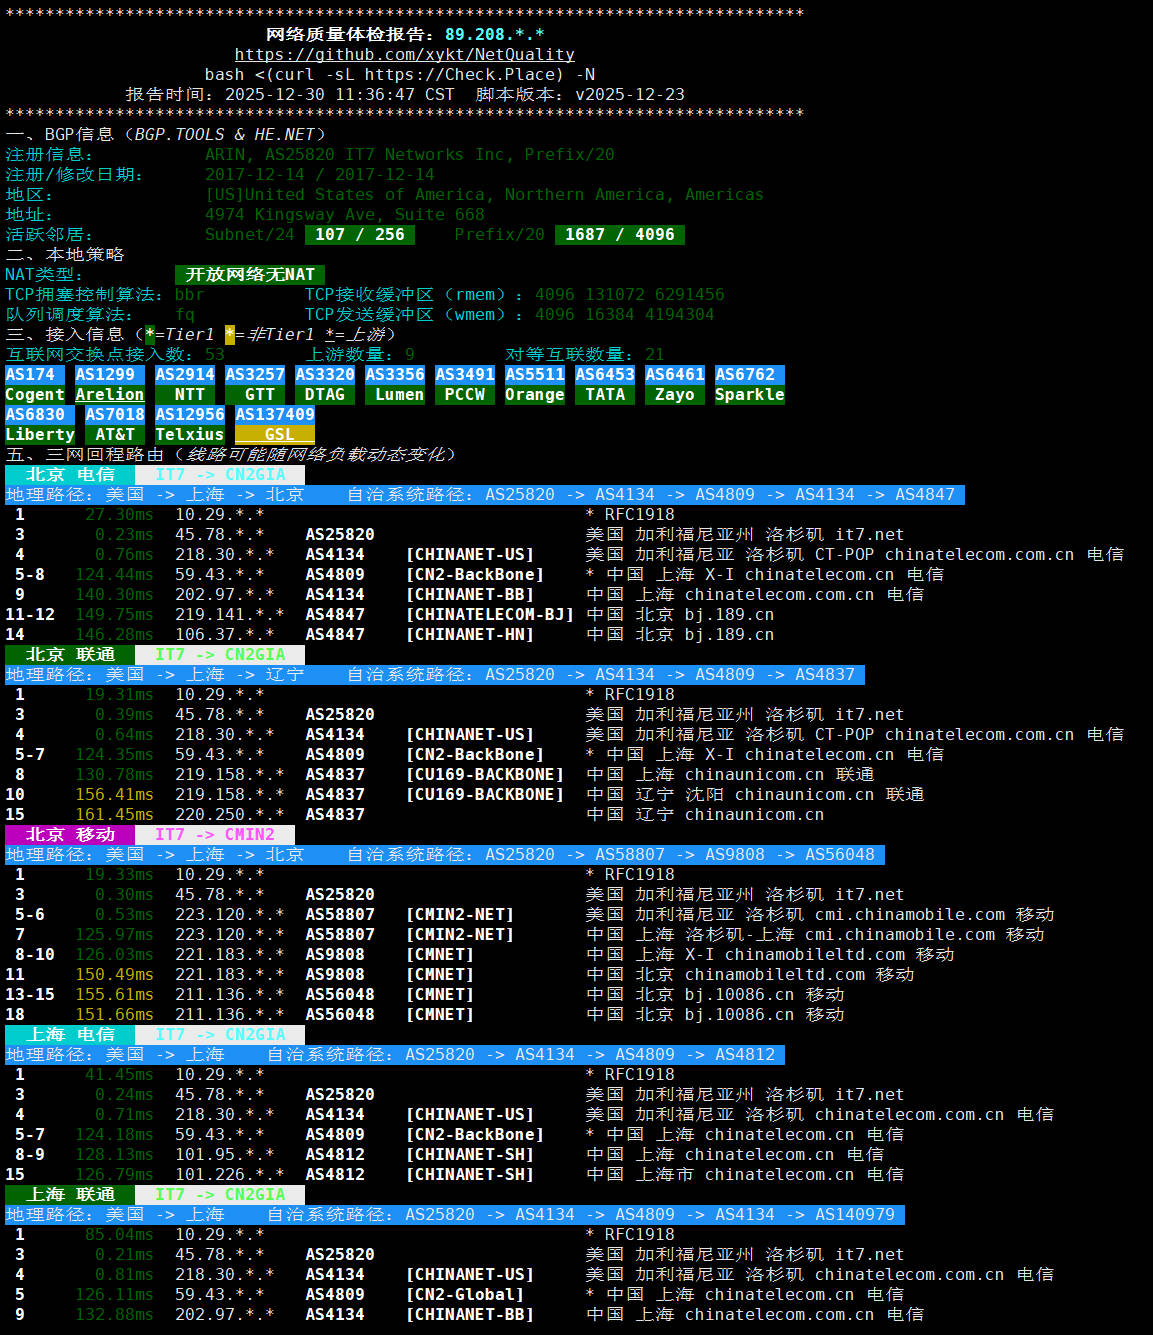Click the yellow GSL AS137409 badge
Image resolution: width=1153 pixels, height=1335 pixels.
click(275, 425)
